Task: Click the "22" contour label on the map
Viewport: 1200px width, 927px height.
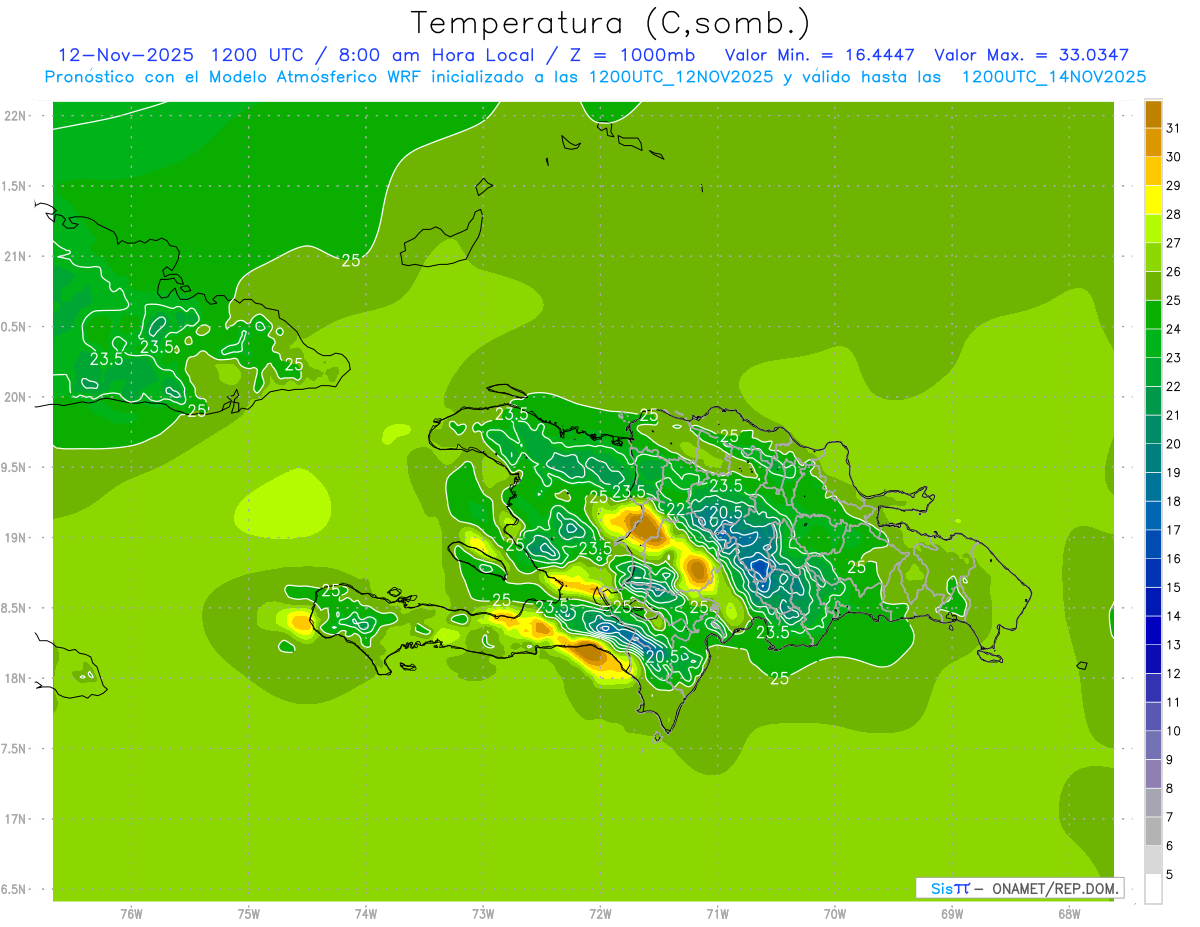Action: pos(676,509)
